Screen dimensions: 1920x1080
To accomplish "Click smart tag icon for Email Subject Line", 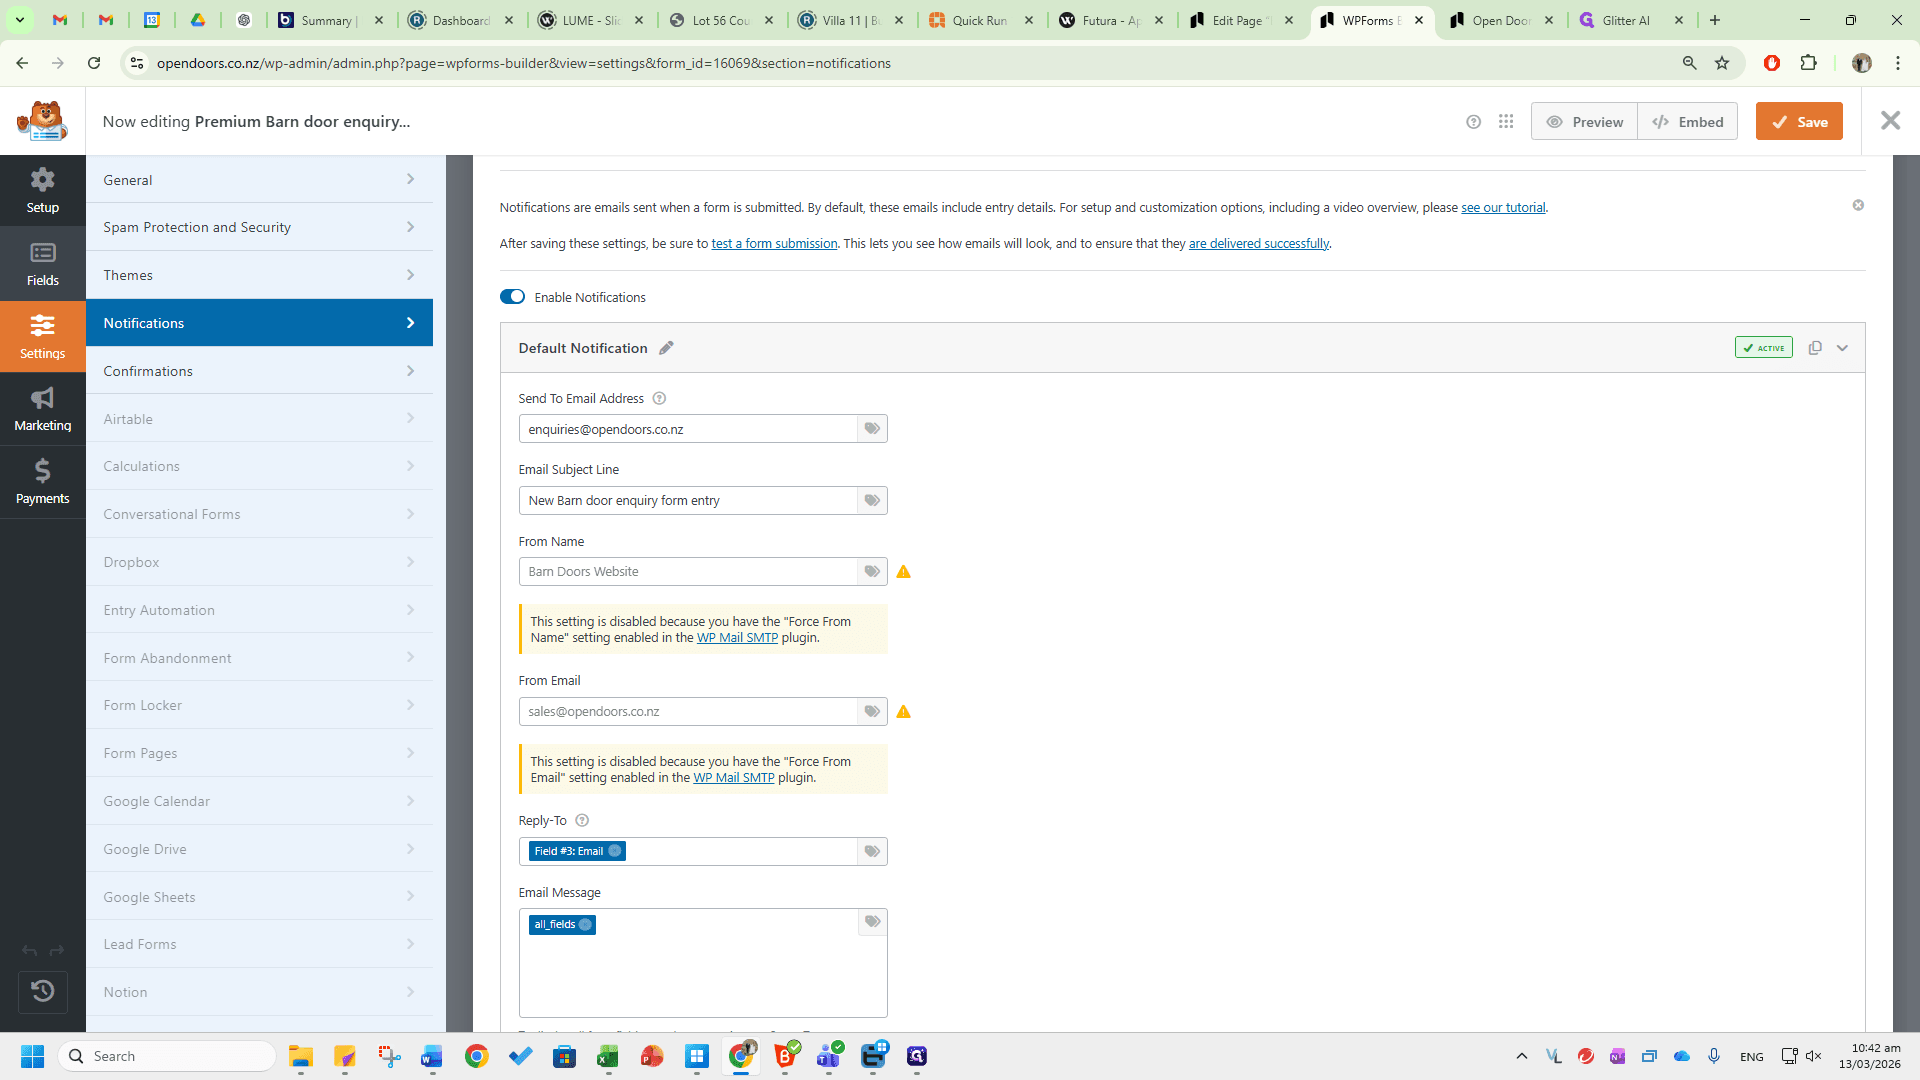I will tap(872, 500).
